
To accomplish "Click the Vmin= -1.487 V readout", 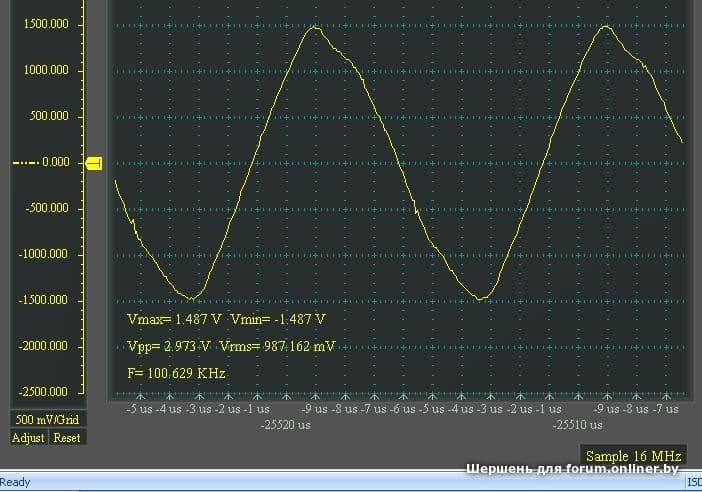I will click(278, 319).
